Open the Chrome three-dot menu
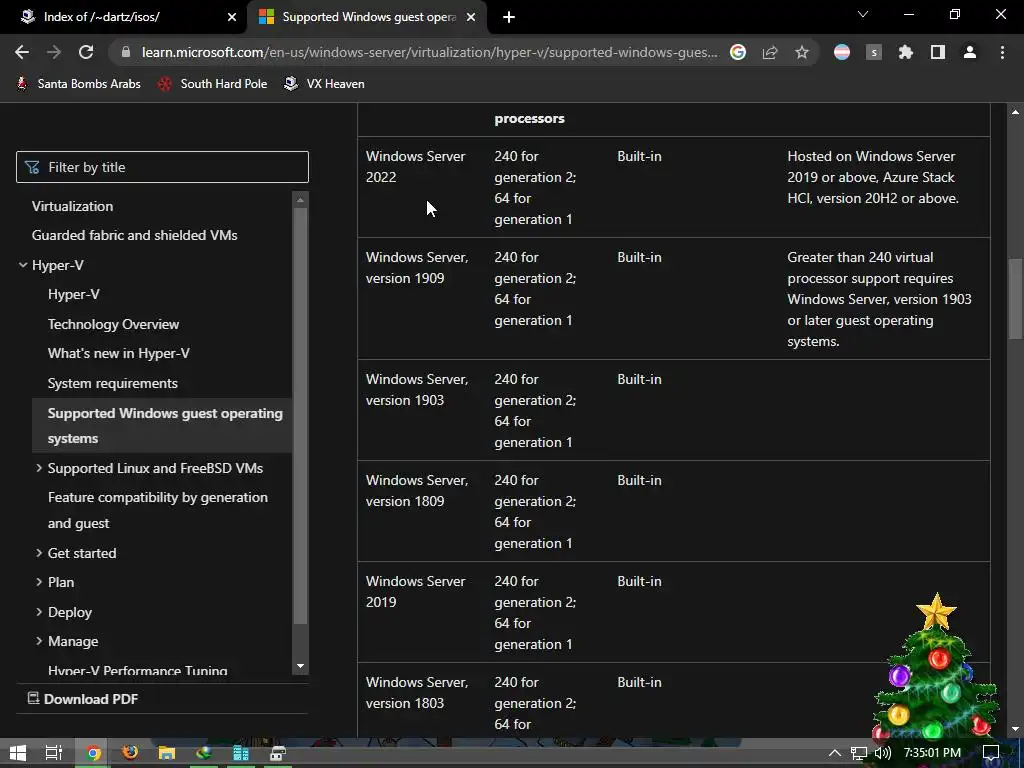1024x768 pixels. coord(1002,52)
